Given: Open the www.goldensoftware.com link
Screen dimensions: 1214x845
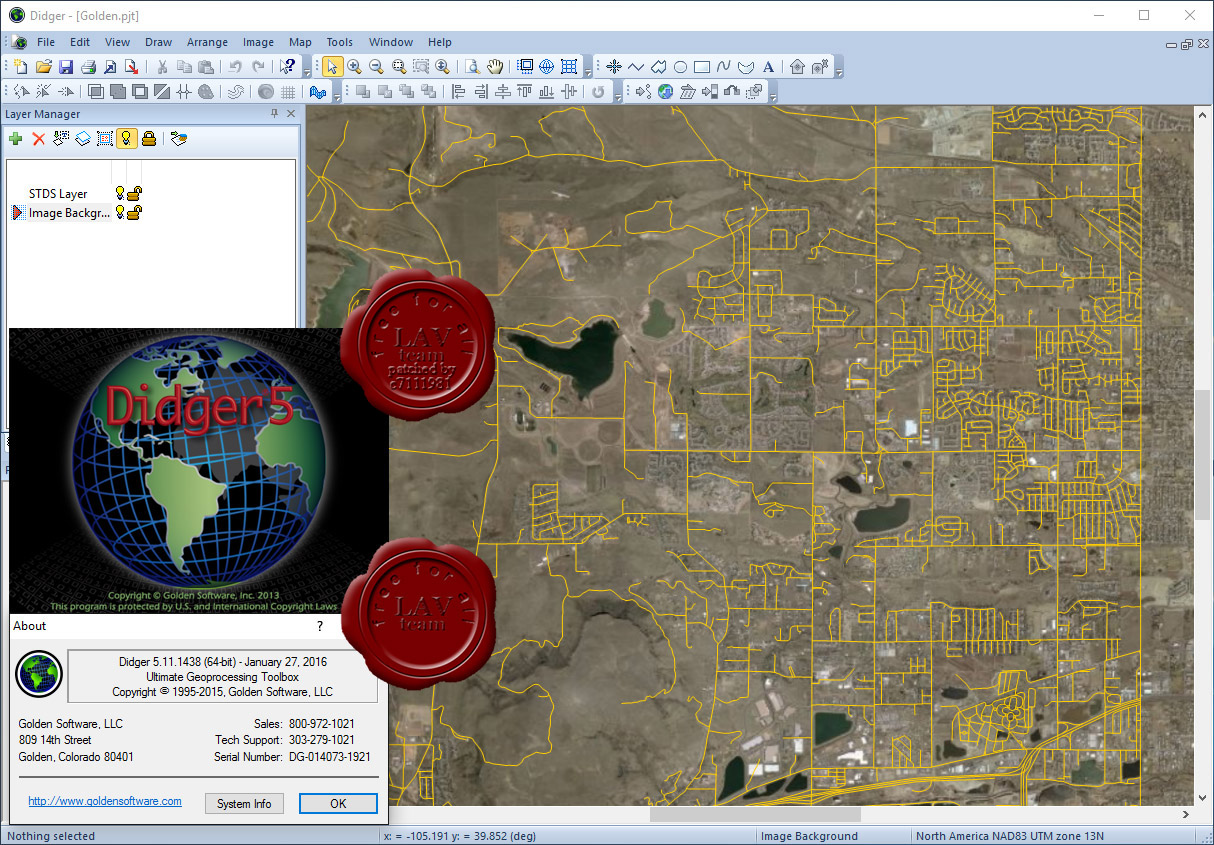Looking at the screenshot, I should (x=105, y=801).
